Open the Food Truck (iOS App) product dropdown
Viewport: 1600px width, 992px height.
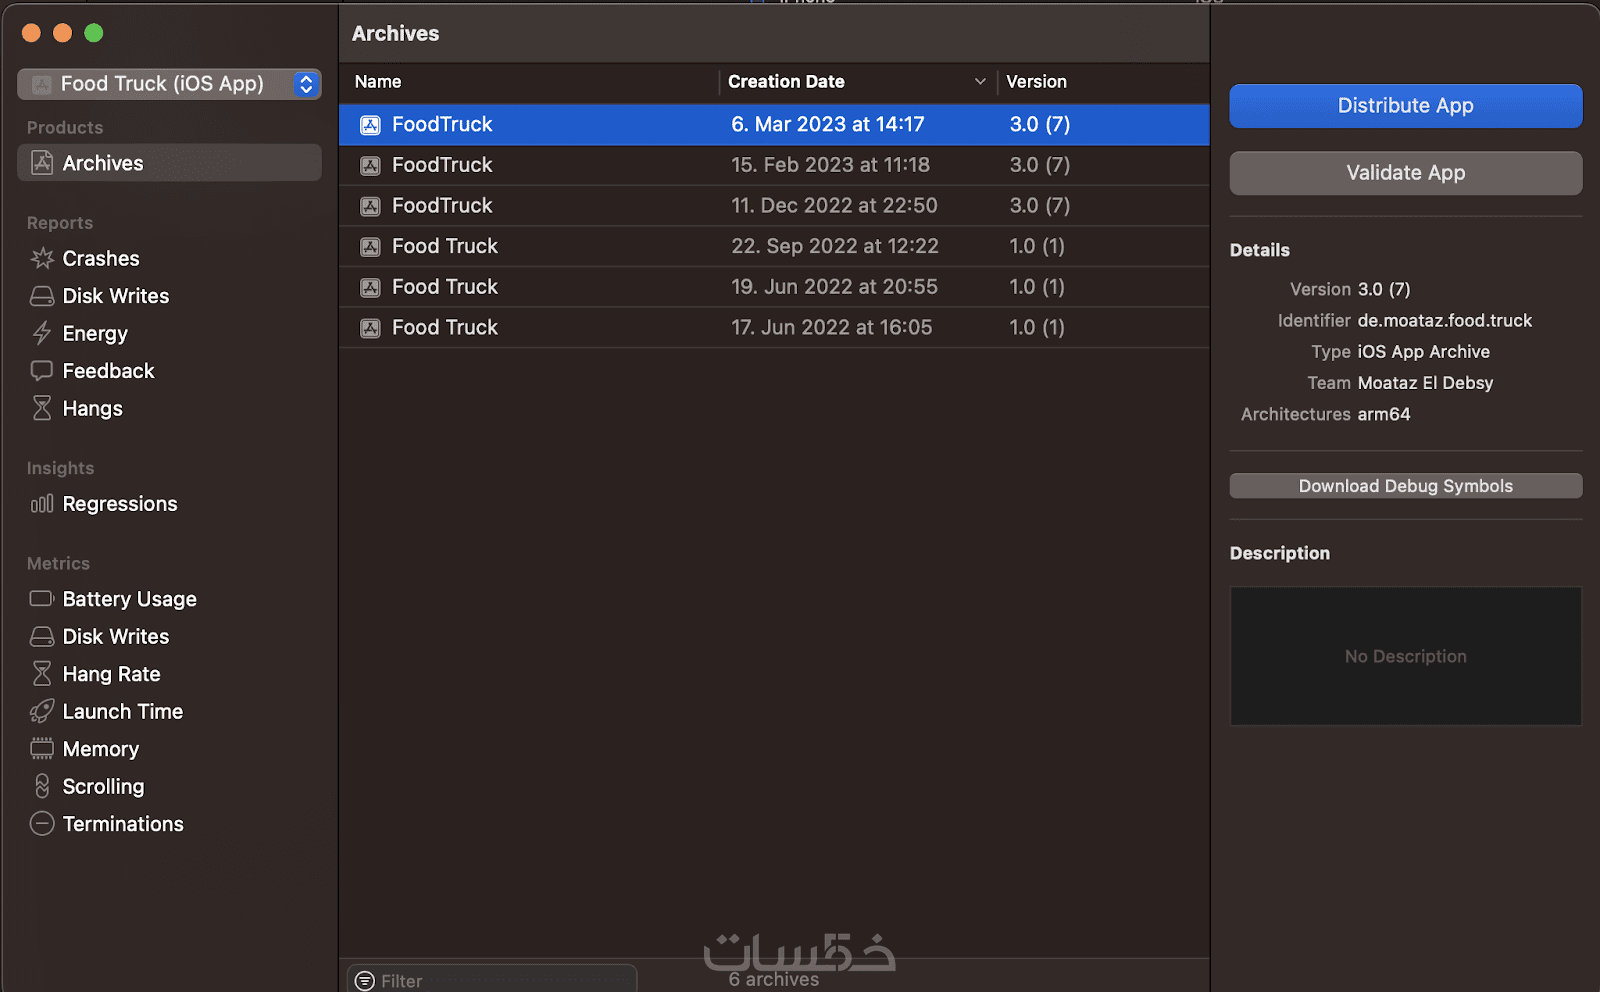(169, 84)
